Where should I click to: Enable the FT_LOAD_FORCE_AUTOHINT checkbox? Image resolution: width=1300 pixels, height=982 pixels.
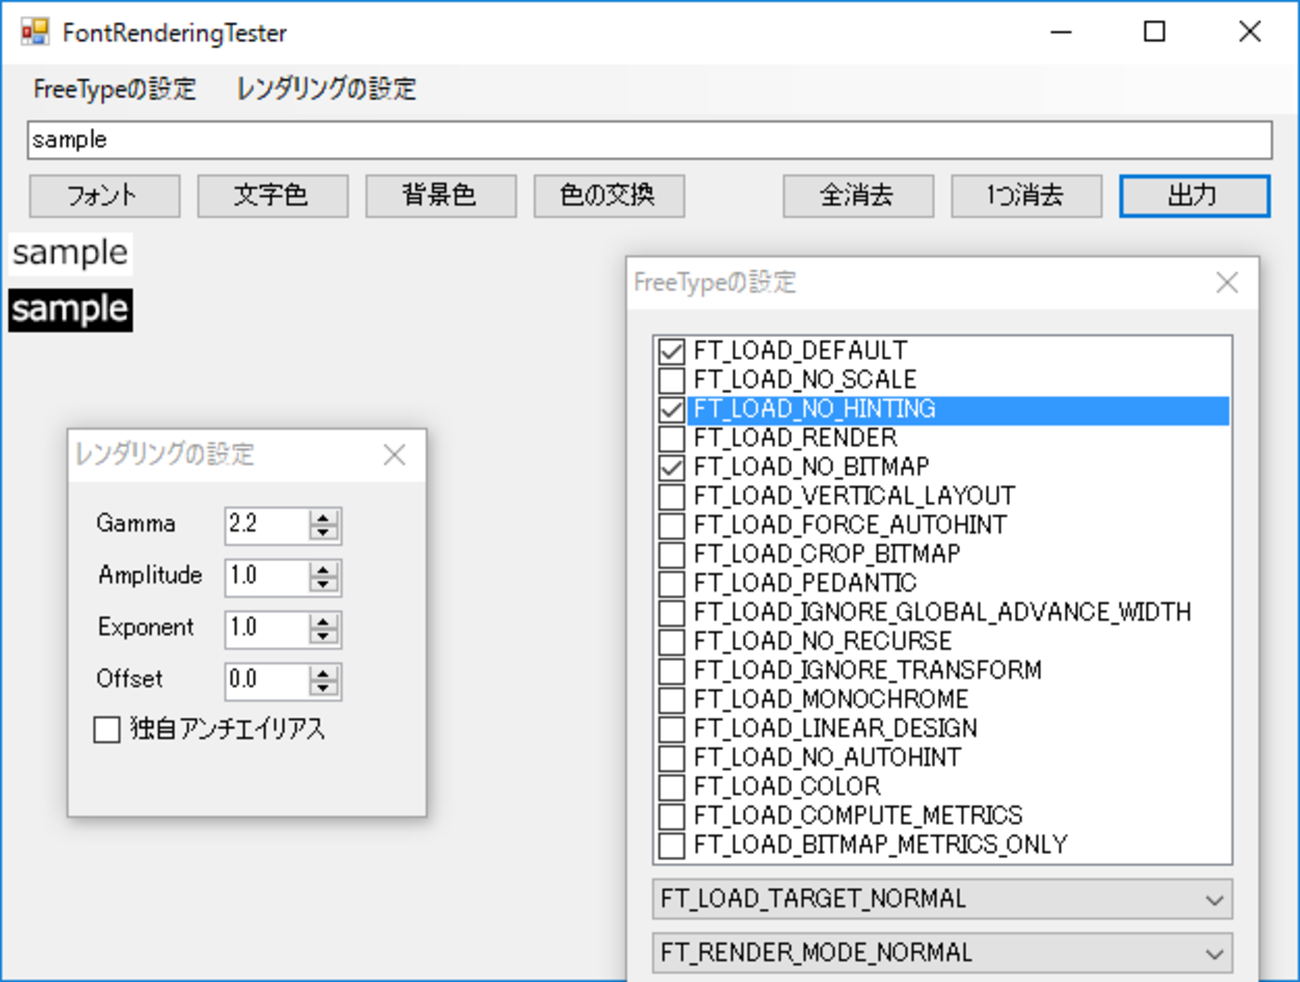(x=672, y=525)
